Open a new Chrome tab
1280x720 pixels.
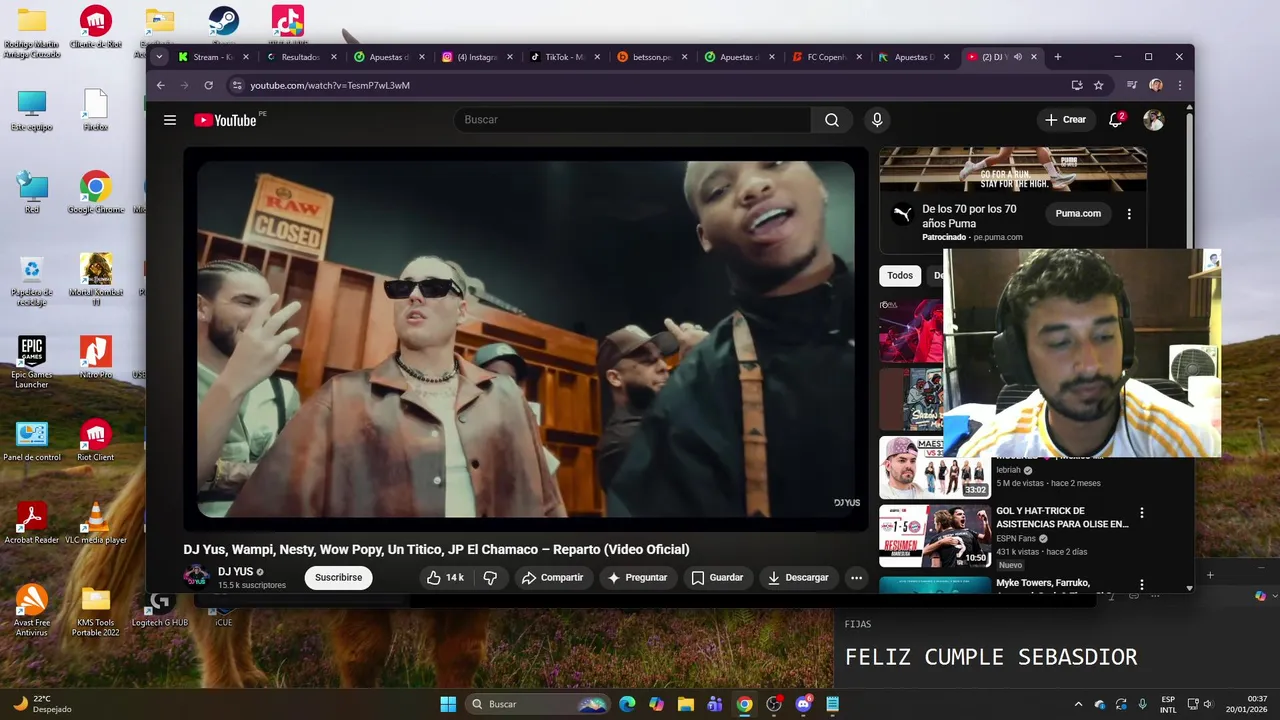pyautogui.click(x=1058, y=57)
